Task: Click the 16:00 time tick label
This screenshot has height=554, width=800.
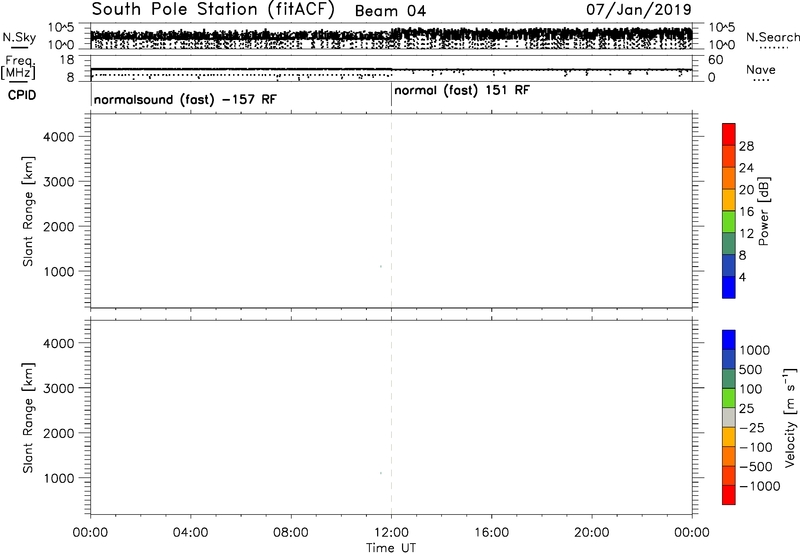Action: click(491, 533)
